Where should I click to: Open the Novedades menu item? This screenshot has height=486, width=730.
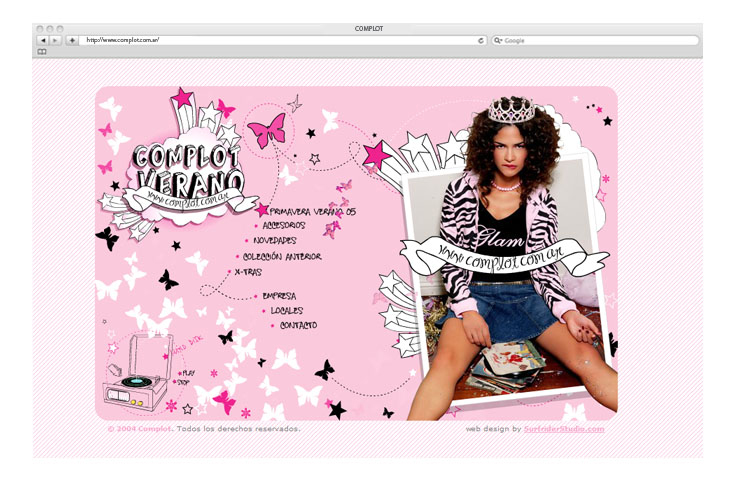pyautogui.click(x=274, y=241)
